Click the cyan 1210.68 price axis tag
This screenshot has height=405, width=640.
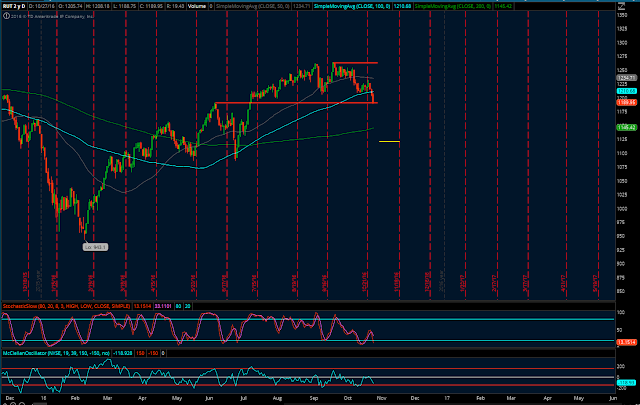tap(626, 91)
